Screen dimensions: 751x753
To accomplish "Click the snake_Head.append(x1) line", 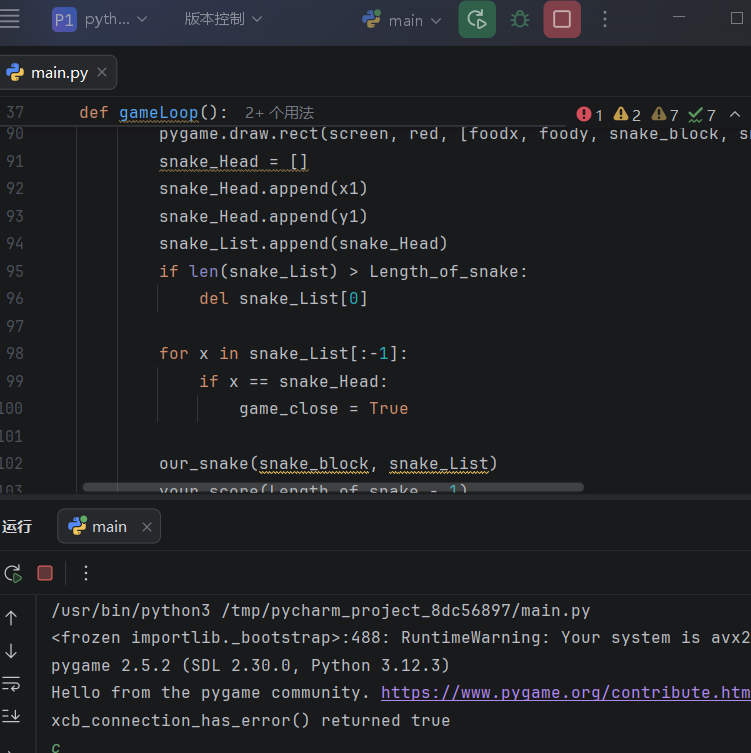I will [264, 188].
